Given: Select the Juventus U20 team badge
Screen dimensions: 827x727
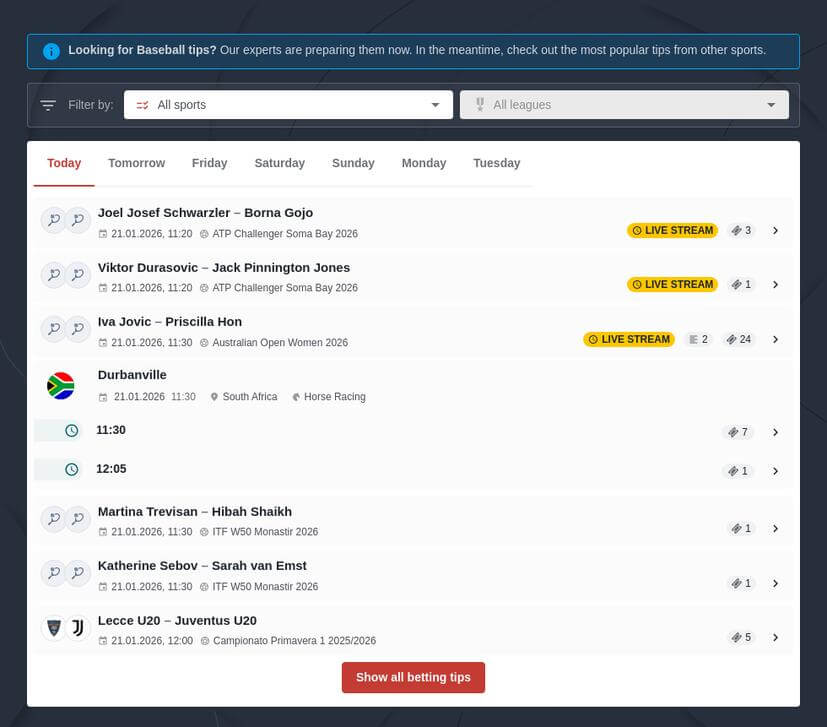Looking at the screenshot, I should [78, 627].
